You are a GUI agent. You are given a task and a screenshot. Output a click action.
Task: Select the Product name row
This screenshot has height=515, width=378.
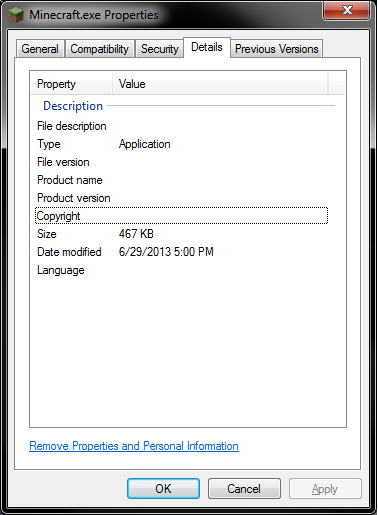(x=182, y=180)
